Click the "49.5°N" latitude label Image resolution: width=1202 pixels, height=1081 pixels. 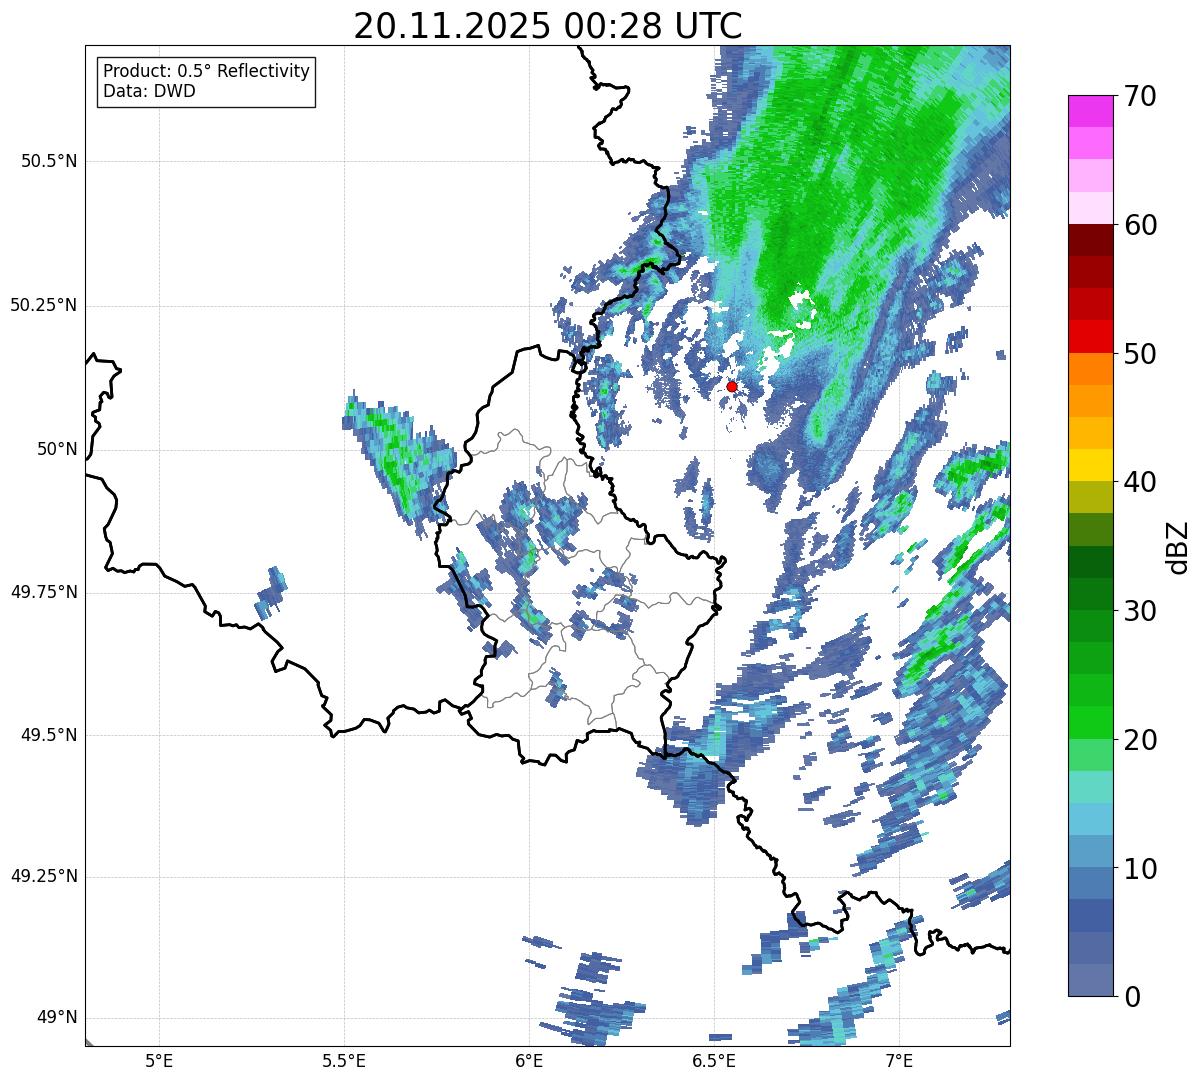point(49,735)
